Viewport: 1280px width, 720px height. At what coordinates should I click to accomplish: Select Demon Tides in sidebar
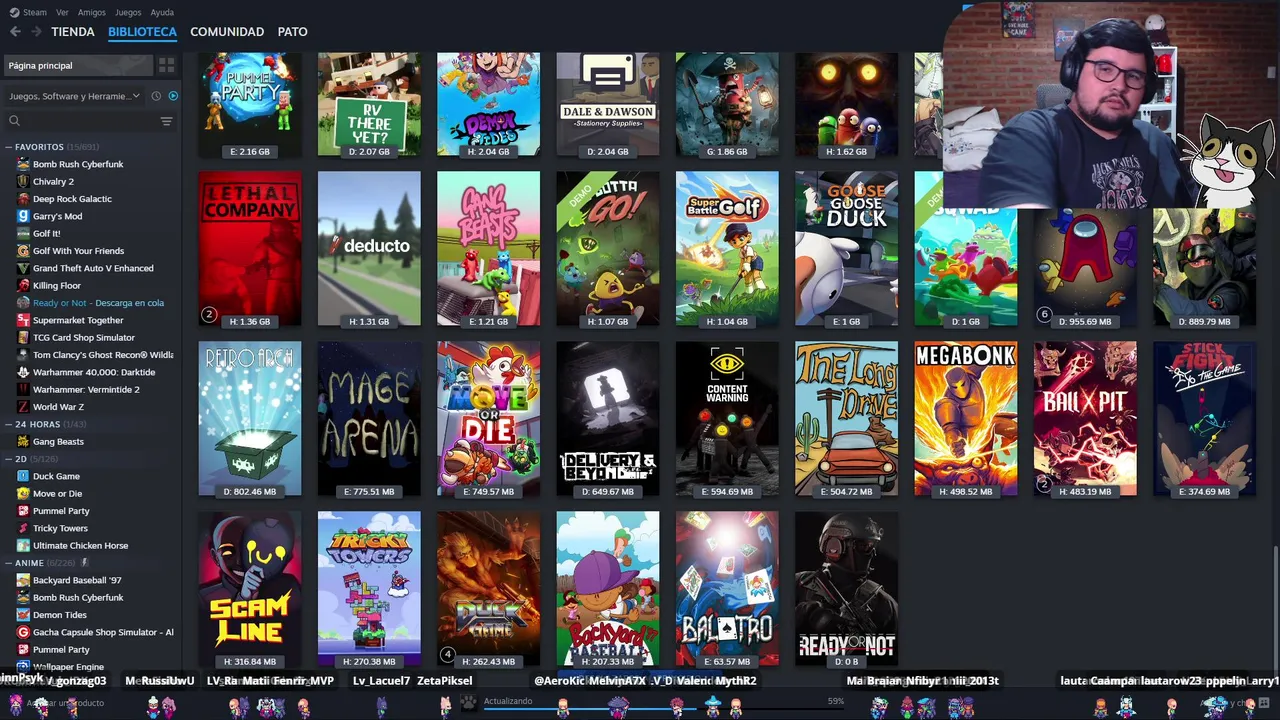[60, 615]
